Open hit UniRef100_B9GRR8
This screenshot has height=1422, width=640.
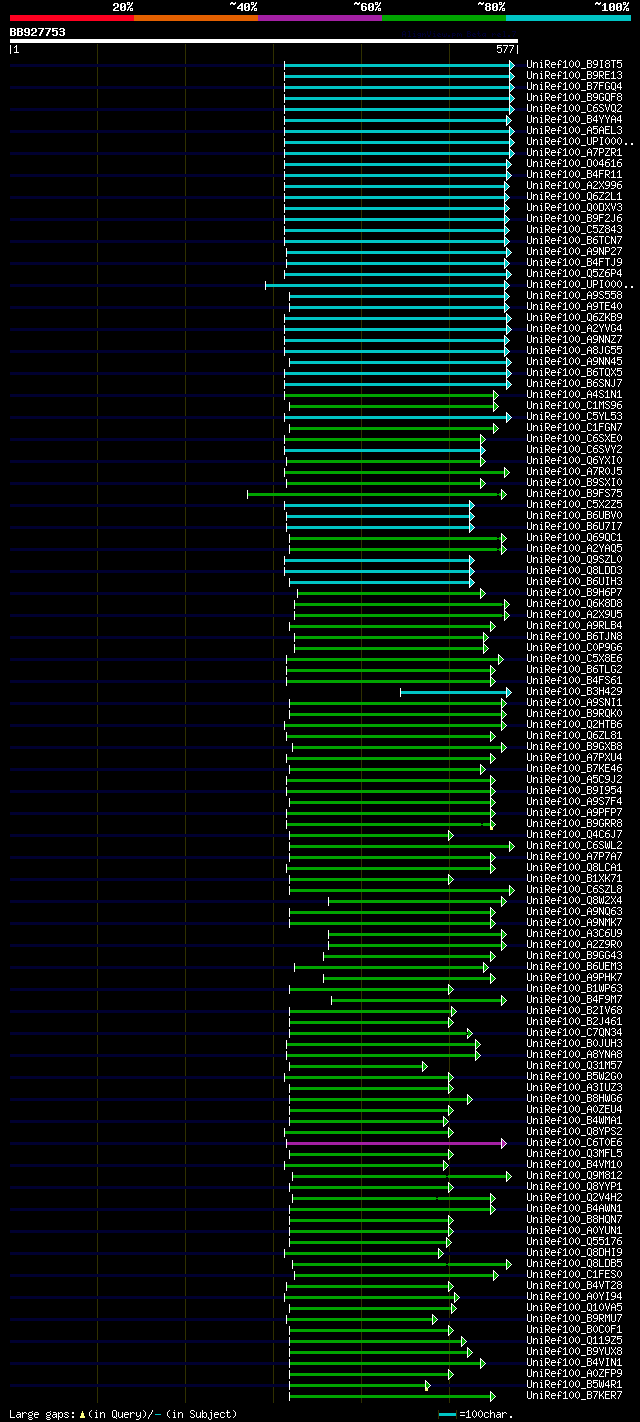(574, 823)
